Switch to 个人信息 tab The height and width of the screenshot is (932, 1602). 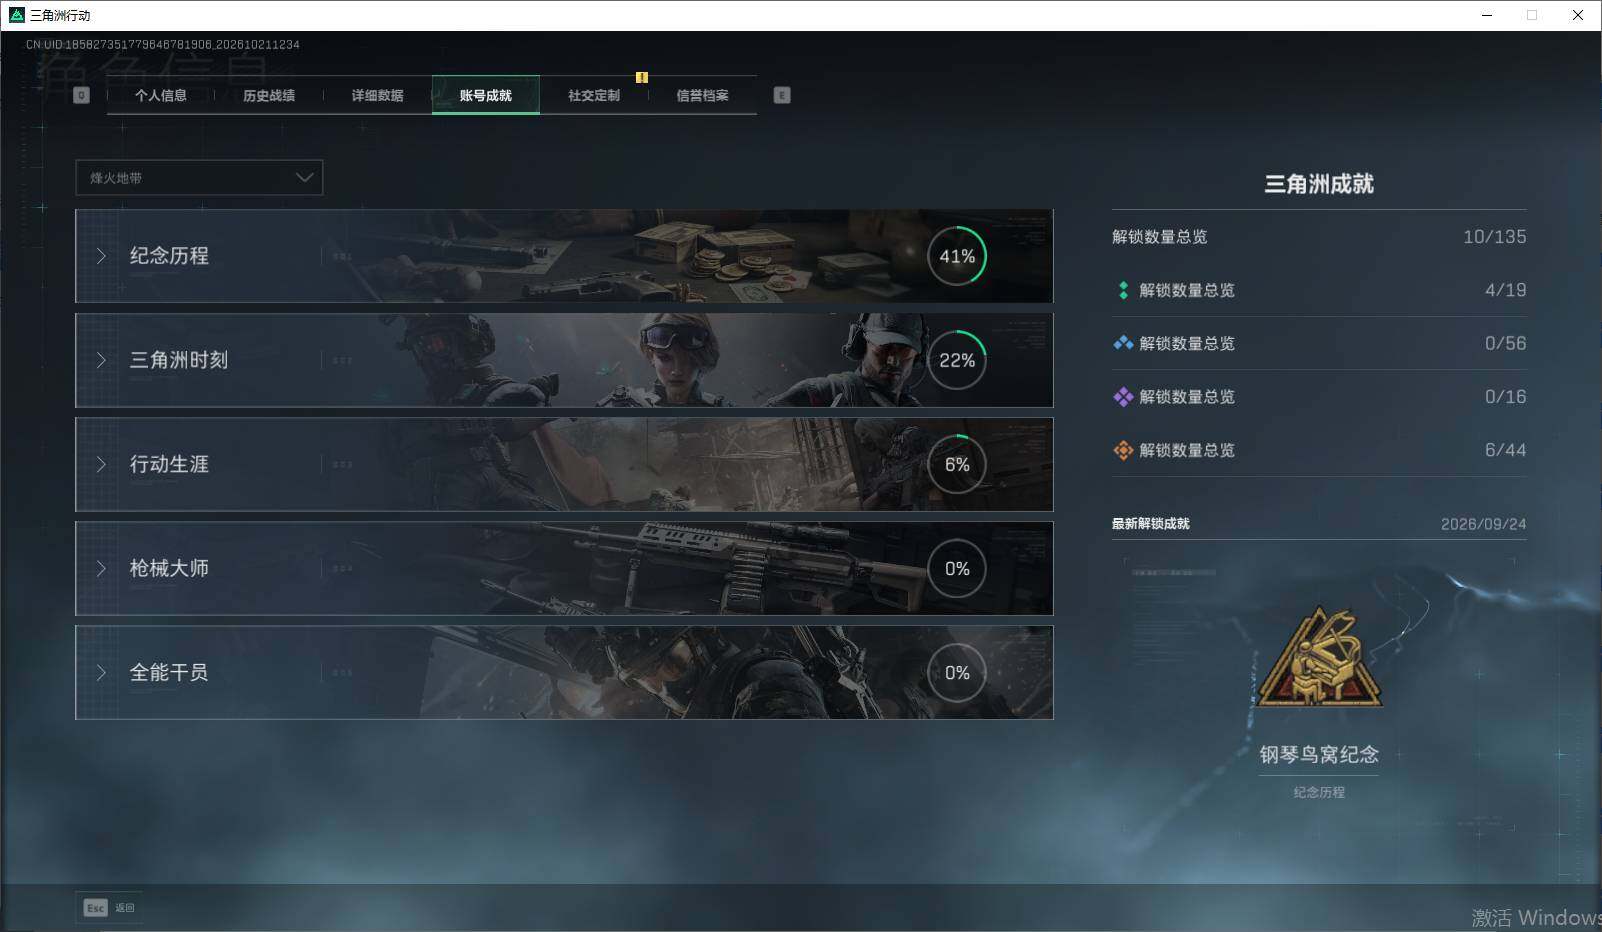point(161,95)
